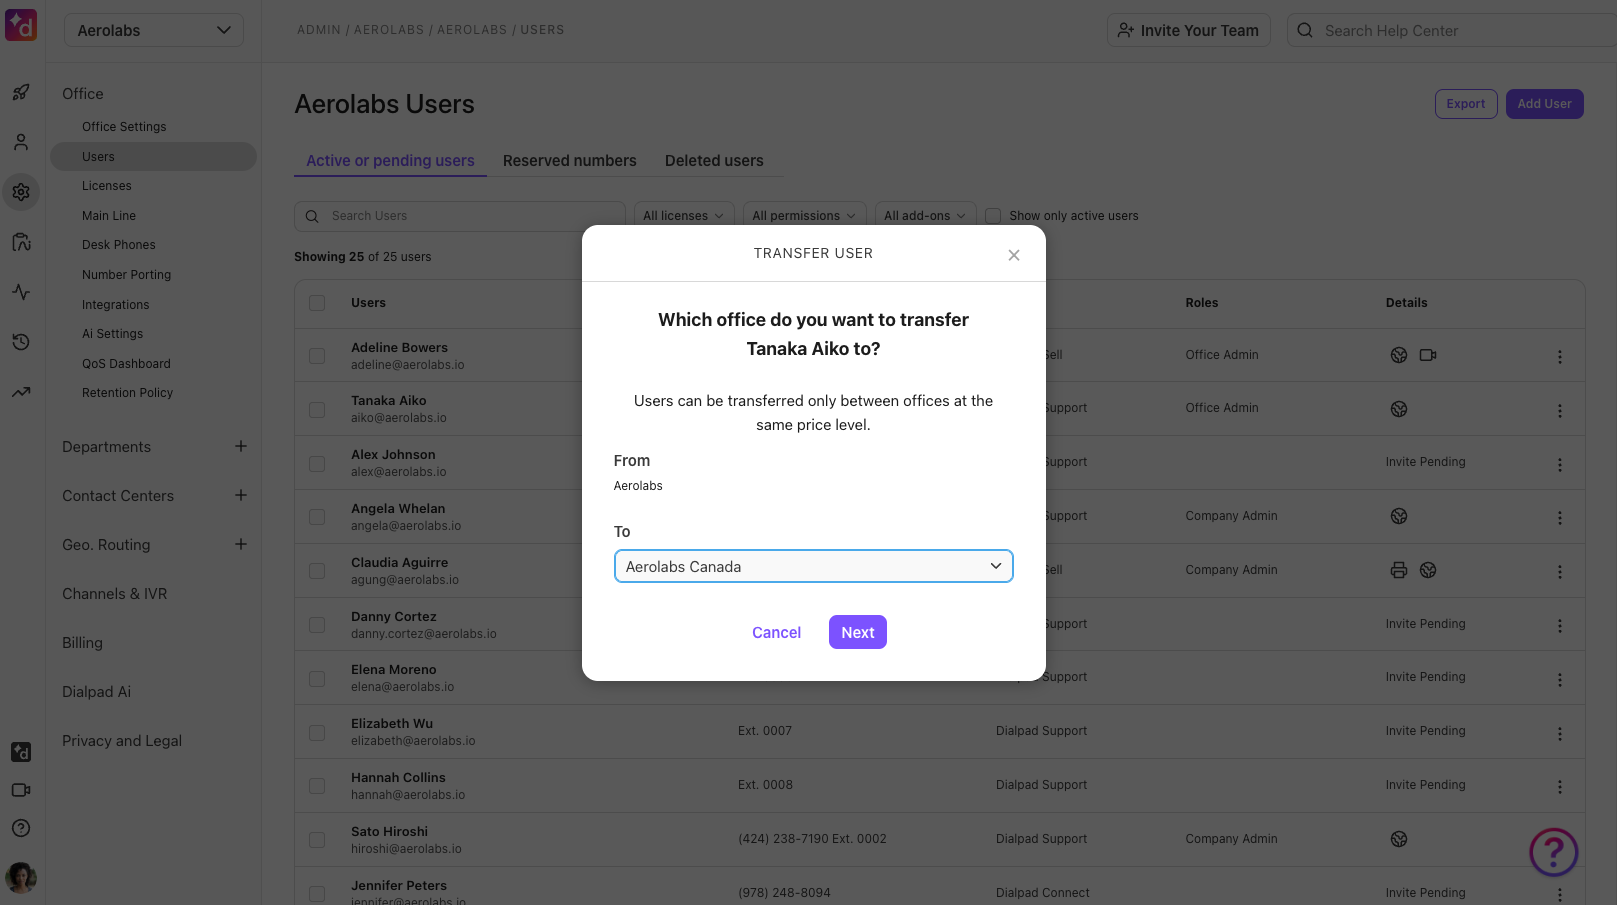Open Licenses in sidebar

[107, 186]
